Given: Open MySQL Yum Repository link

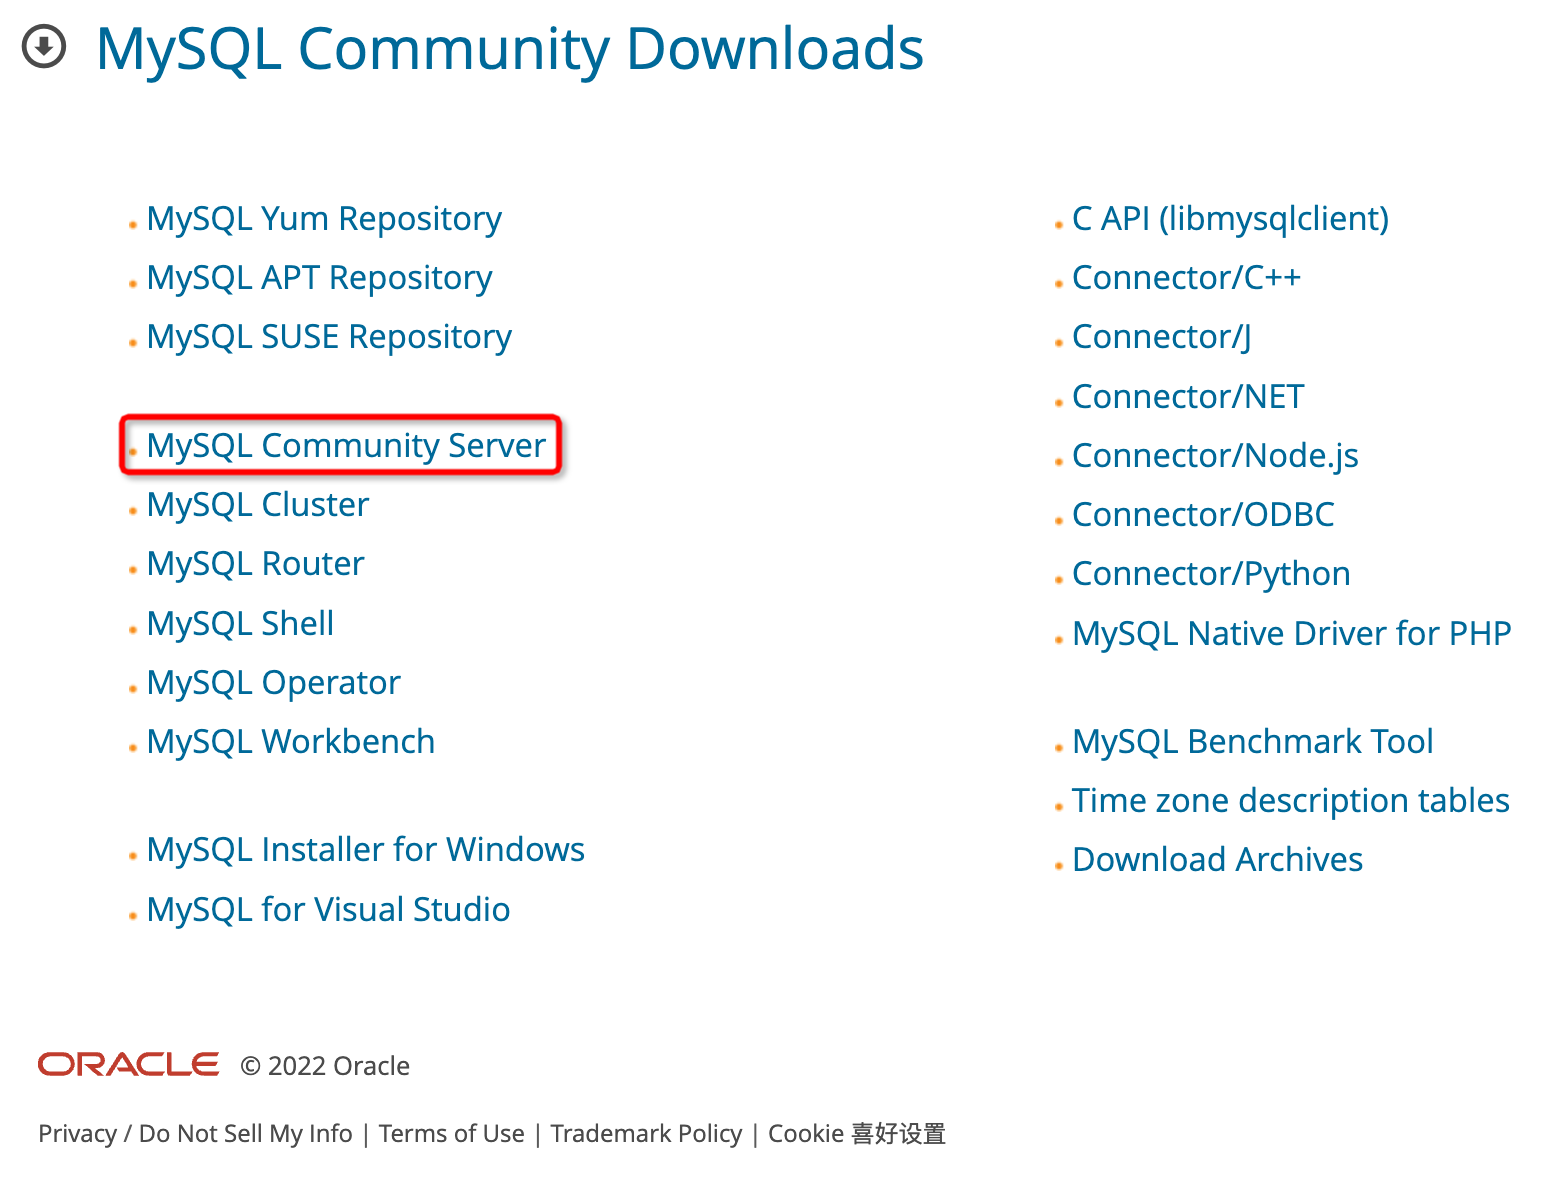Looking at the screenshot, I should pyautogui.click(x=324, y=219).
